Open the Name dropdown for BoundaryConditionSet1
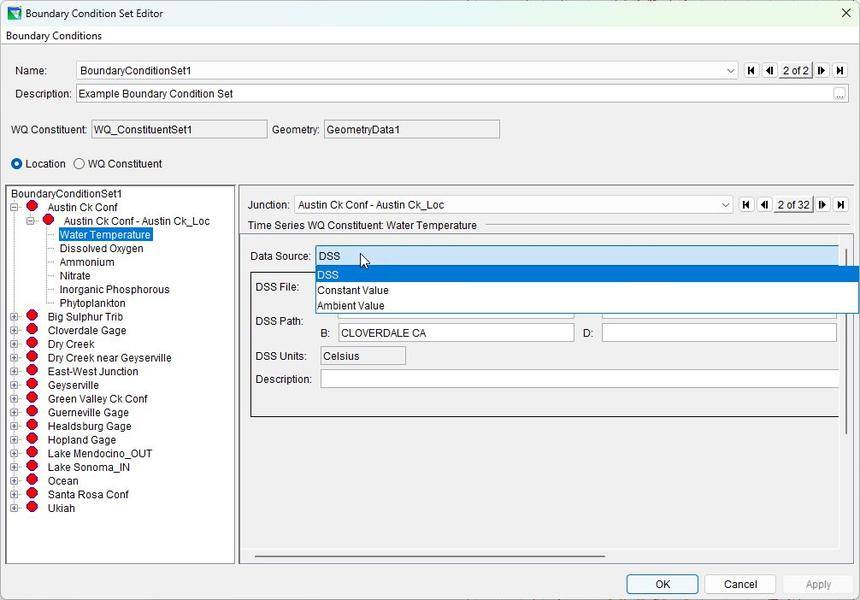860x600 pixels. pos(730,71)
